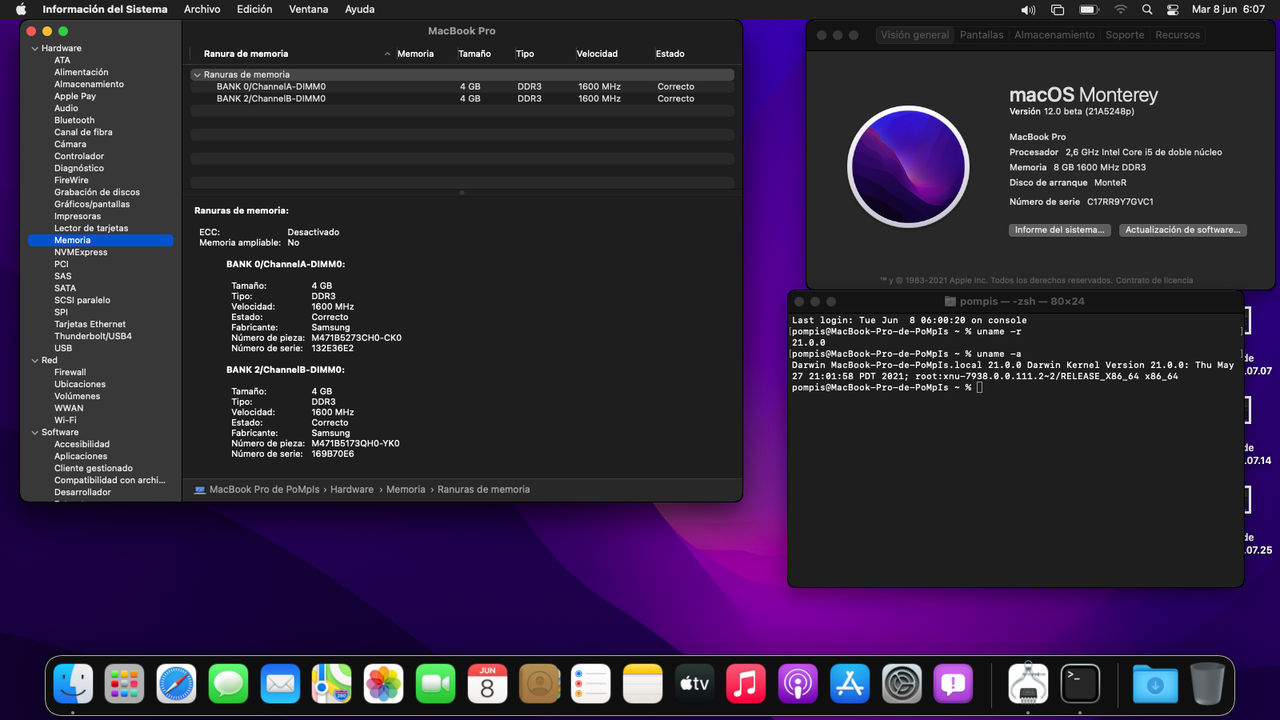Select the BANK 2/ChannelB-DIMM0 table row

pos(462,99)
